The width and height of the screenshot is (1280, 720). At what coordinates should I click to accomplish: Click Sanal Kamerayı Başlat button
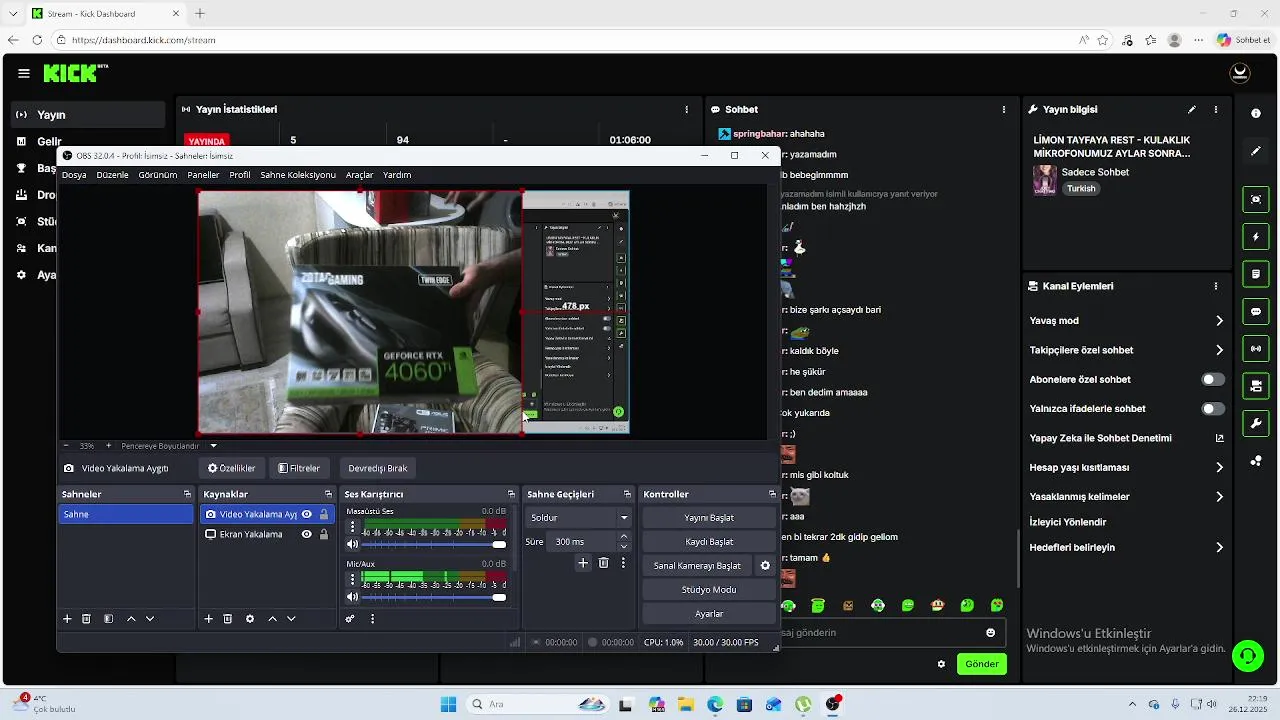tap(697, 566)
